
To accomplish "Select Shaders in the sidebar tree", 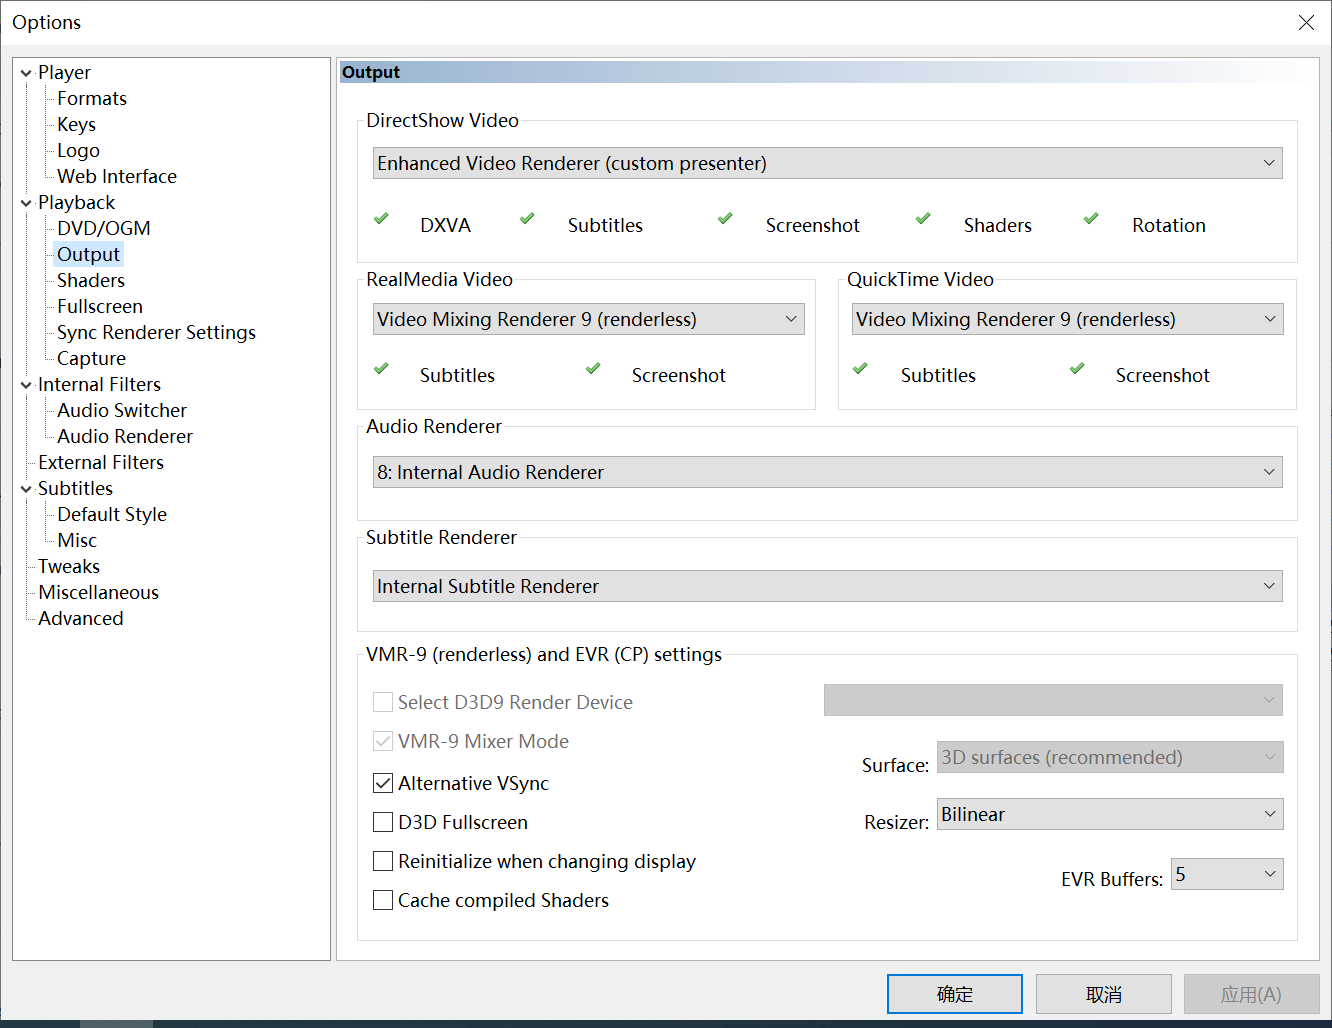I will point(90,280).
